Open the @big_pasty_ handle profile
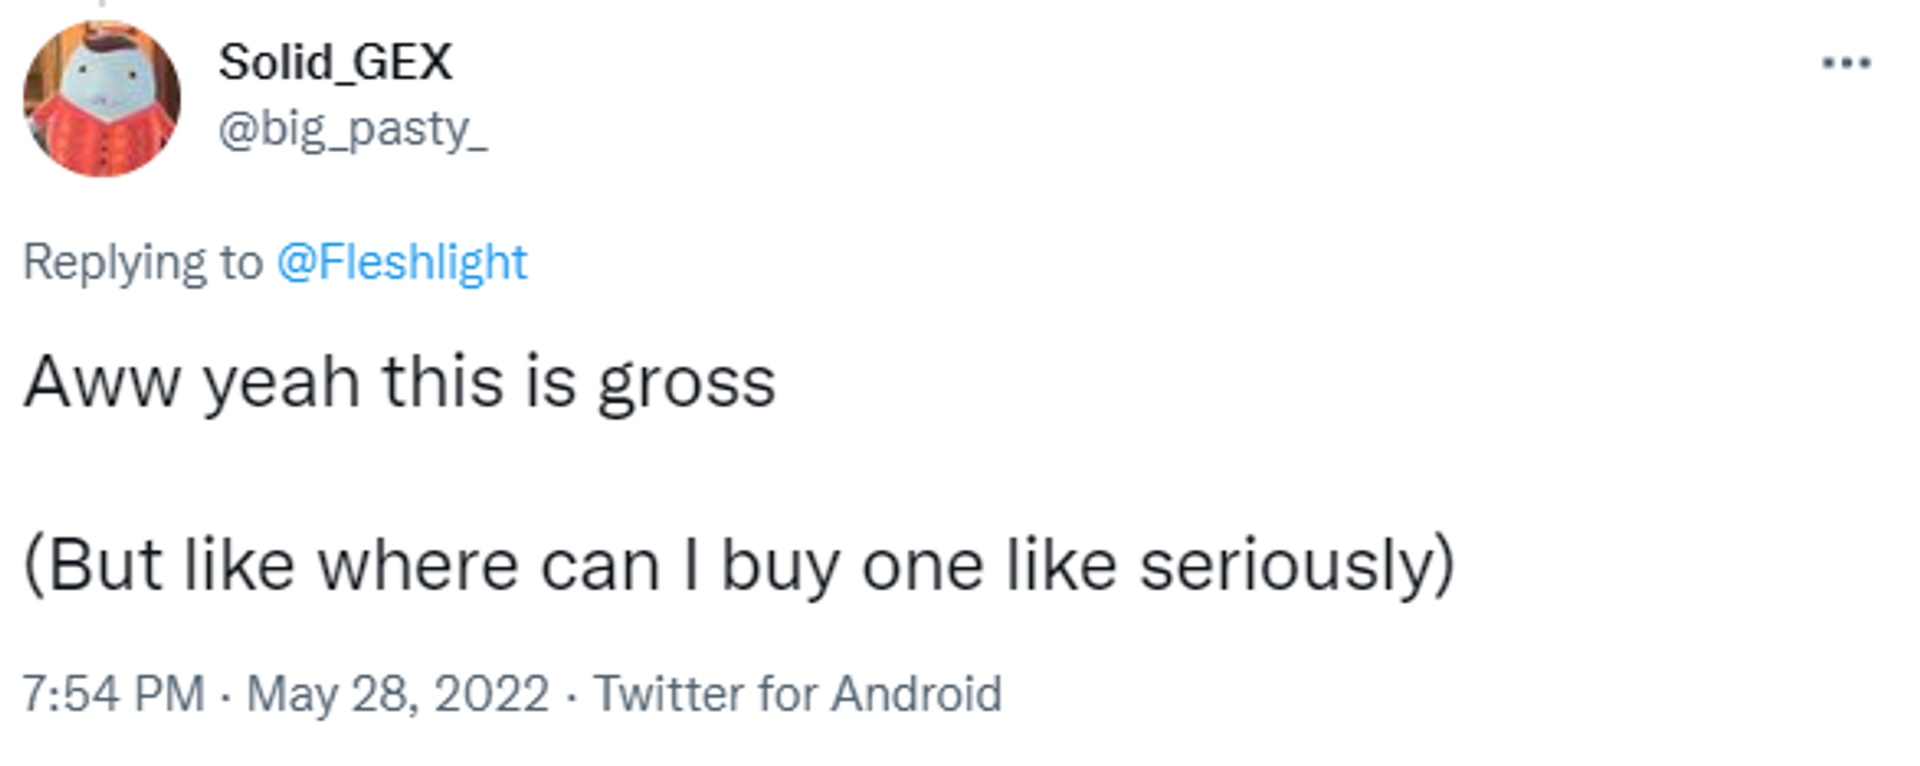This screenshot has width=1920, height=766. pyautogui.click(x=353, y=129)
